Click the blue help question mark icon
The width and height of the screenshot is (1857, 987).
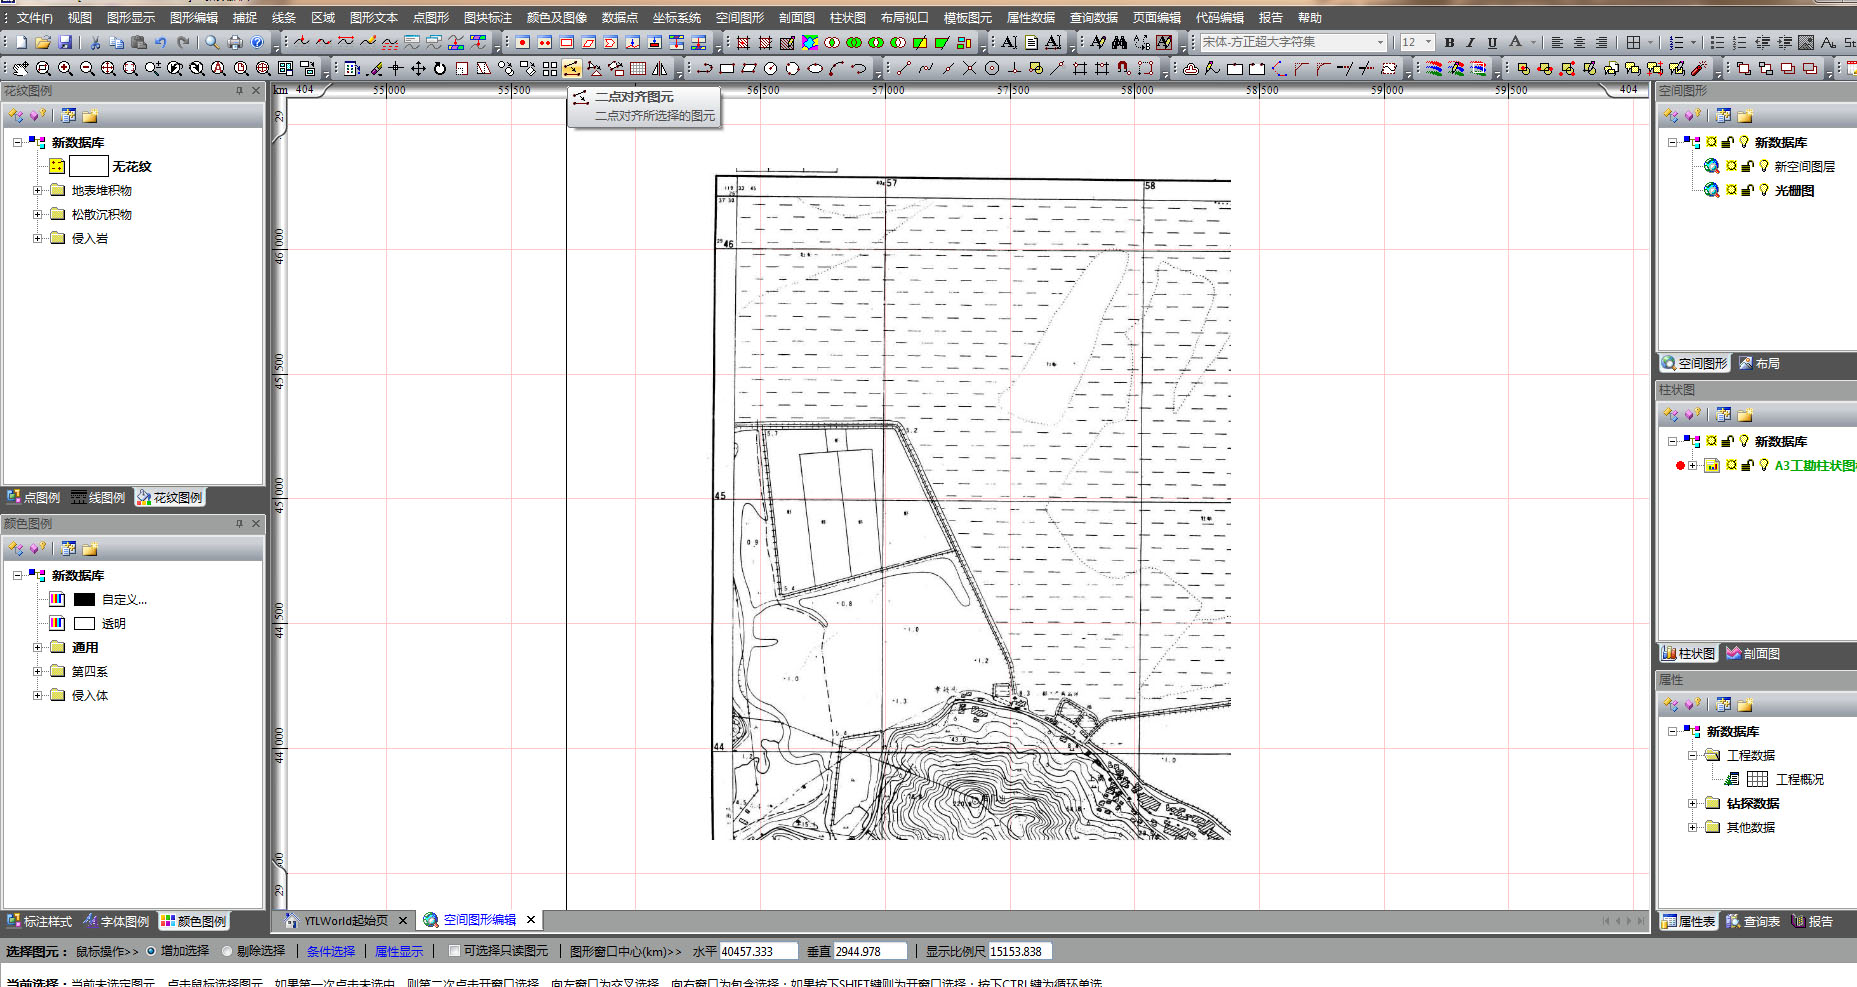click(x=257, y=42)
